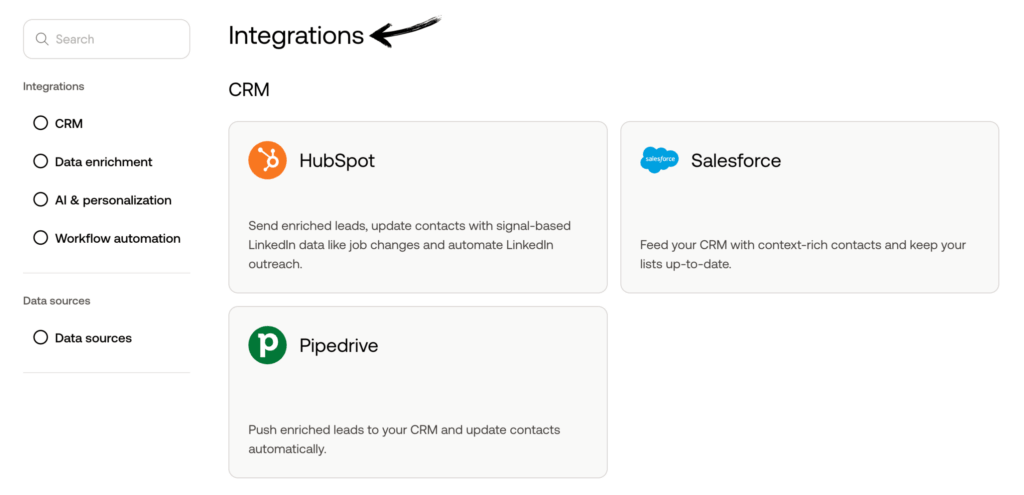Image resolution: width=1024 pixels, height=495 pixels.
Task: Select the Workflow automation radio option
Action: (x=41, y=238)
